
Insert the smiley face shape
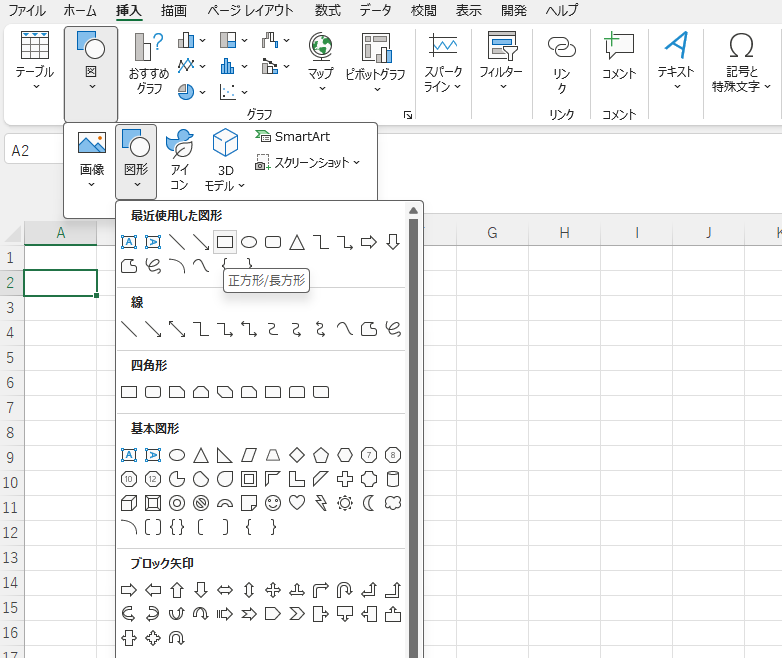(x=273, y=503)
